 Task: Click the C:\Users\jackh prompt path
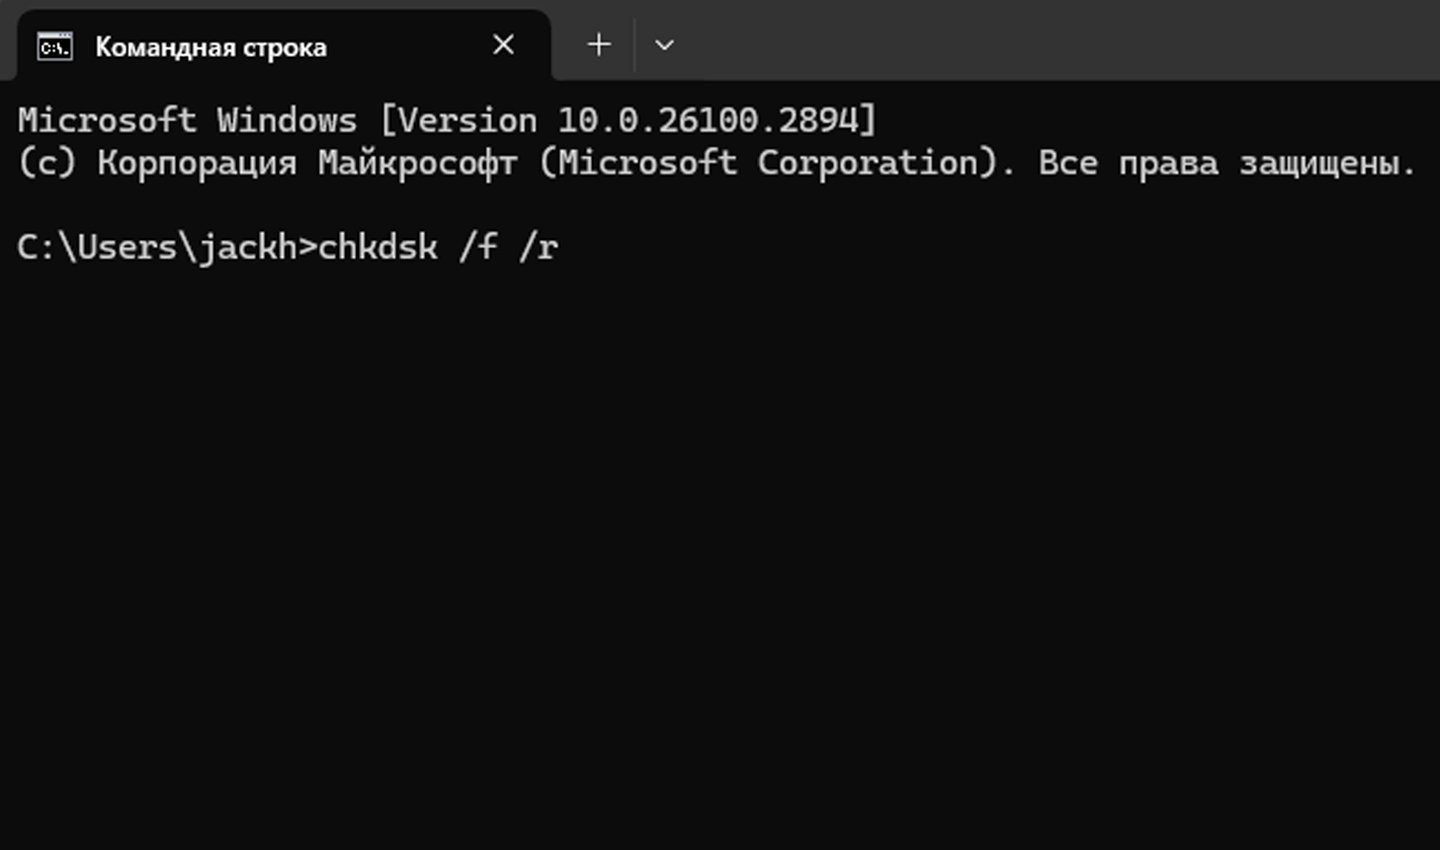[x=157, y=247]
